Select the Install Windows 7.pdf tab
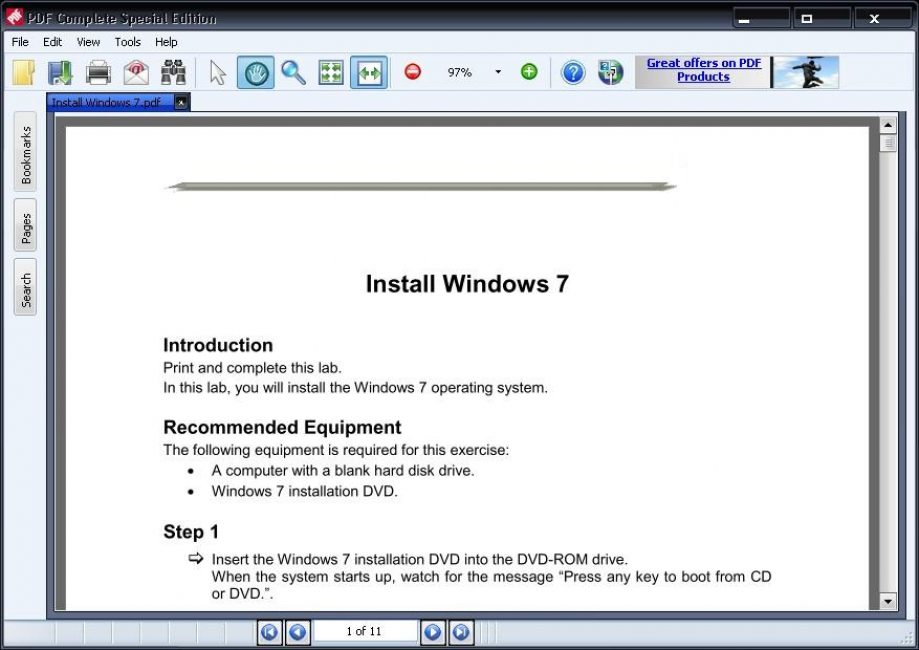The width and height of the screenshot is (919, 650). click(110, 103)
